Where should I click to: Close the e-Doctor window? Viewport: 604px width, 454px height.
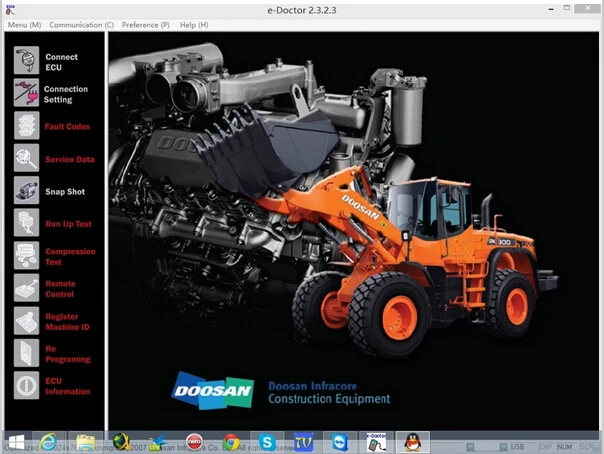(x=587, y=8)
